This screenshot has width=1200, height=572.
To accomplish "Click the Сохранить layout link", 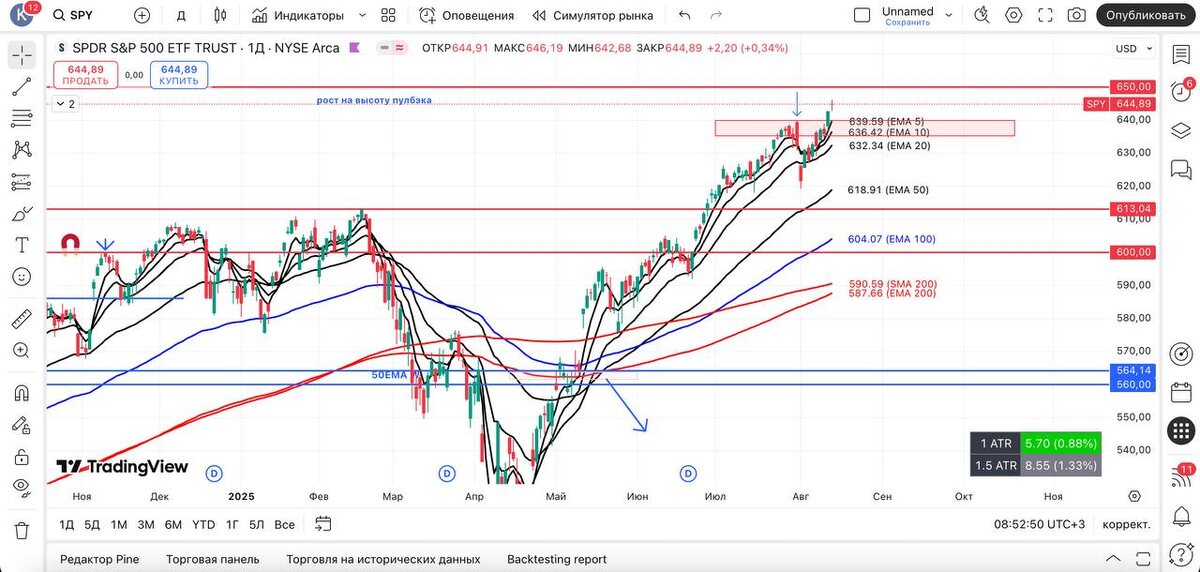I will pyautogui.click(x=908, y=22).
